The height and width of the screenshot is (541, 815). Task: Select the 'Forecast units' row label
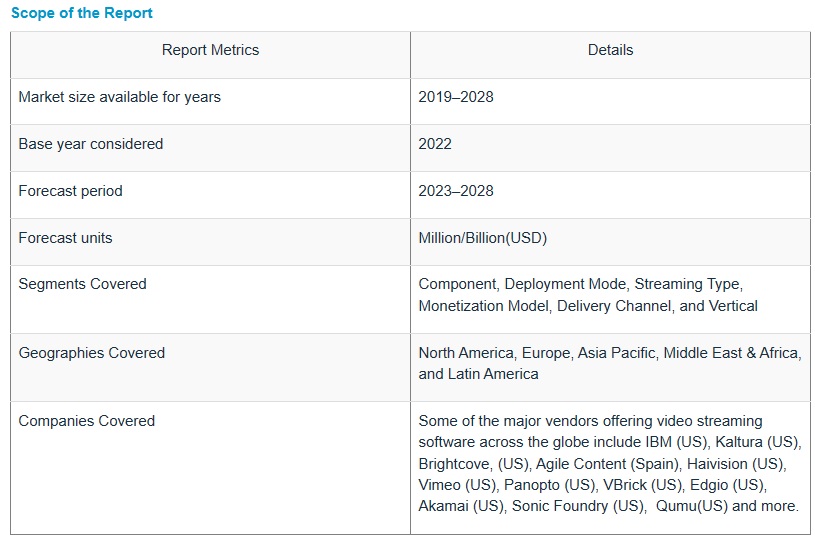65,238
